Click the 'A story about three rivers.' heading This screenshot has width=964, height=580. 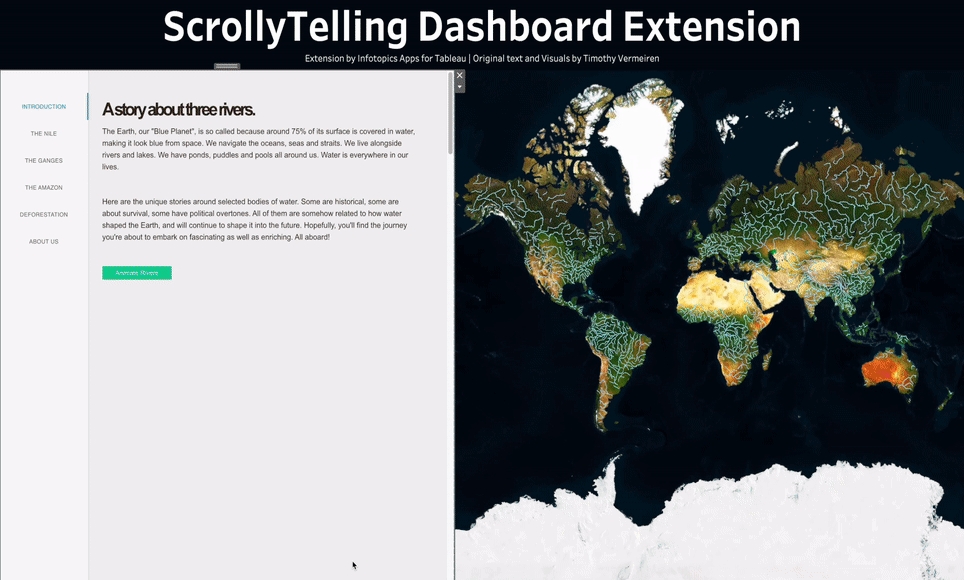coord(178,110)
